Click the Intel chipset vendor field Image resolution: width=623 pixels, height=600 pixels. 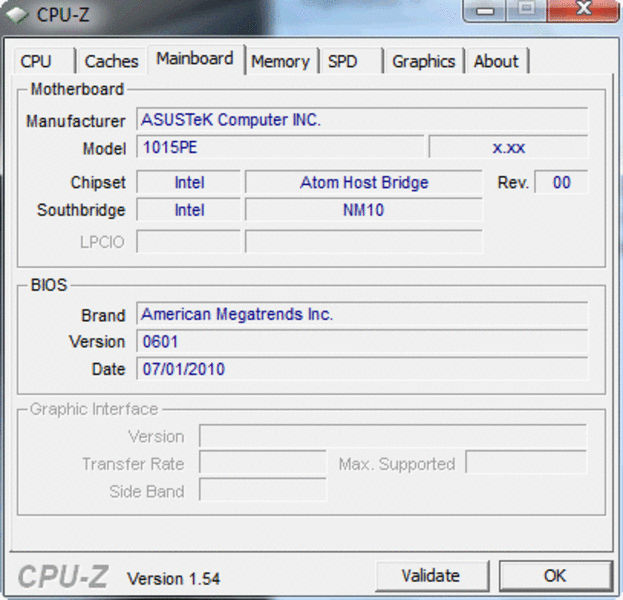189,182
